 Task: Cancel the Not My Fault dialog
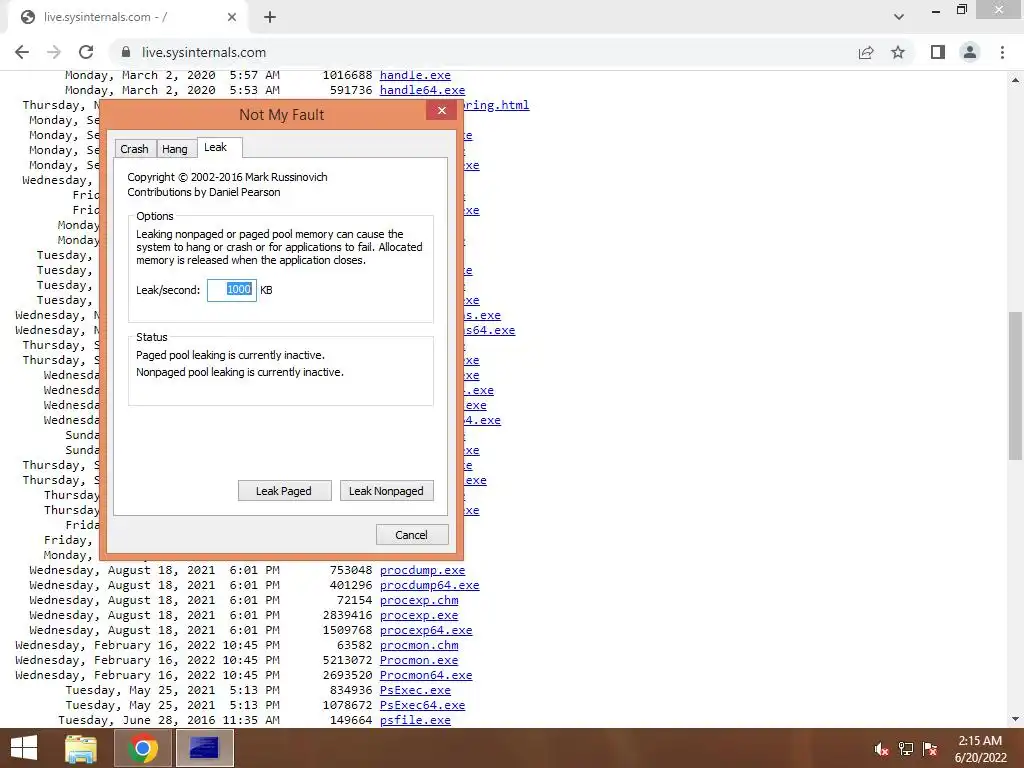(411, 535)
